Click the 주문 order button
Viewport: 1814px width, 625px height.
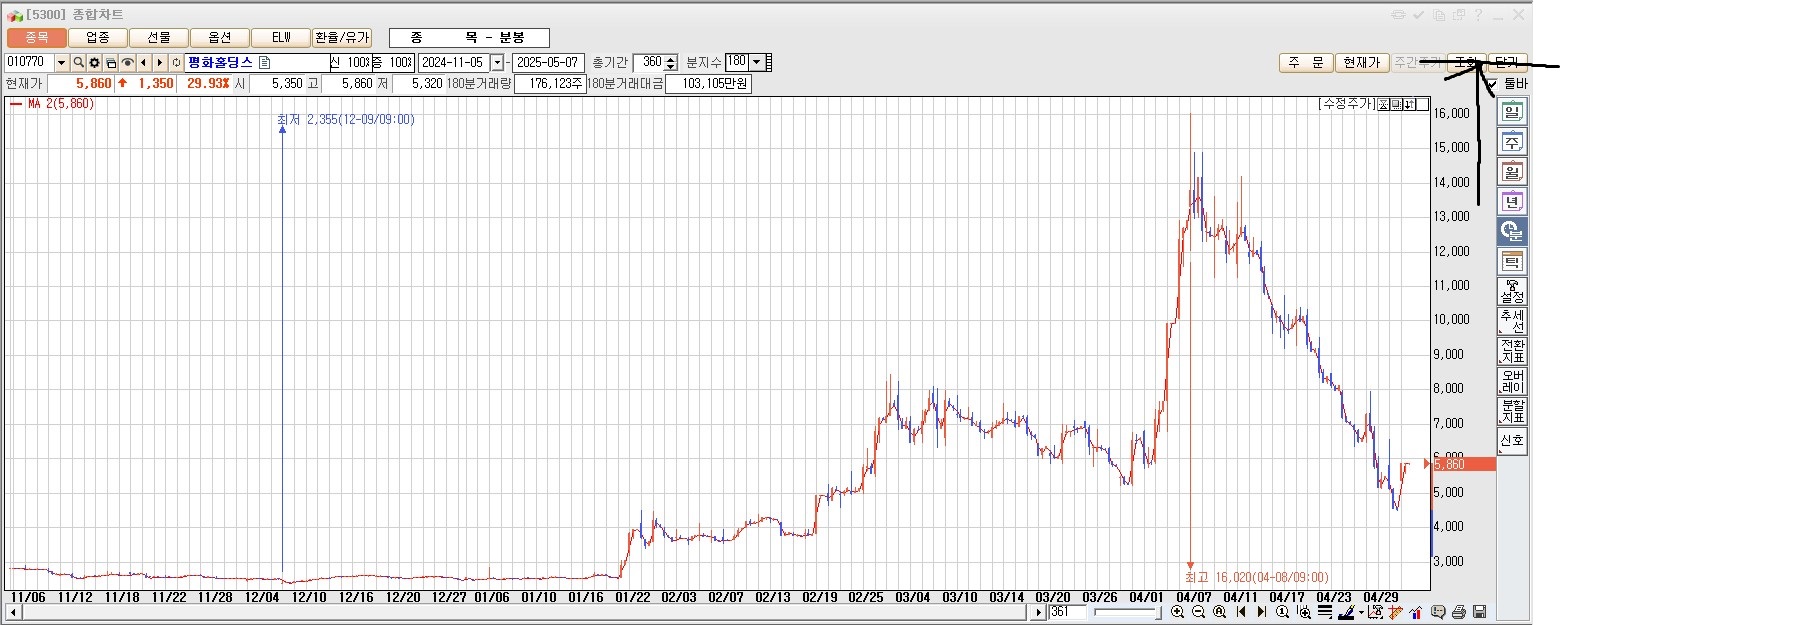point(1305,62)
